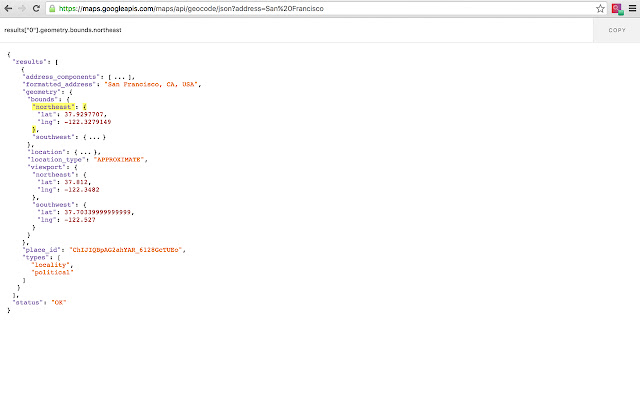Click the COPY button
This screenshot has height=400, width=640.
(617, 30)
